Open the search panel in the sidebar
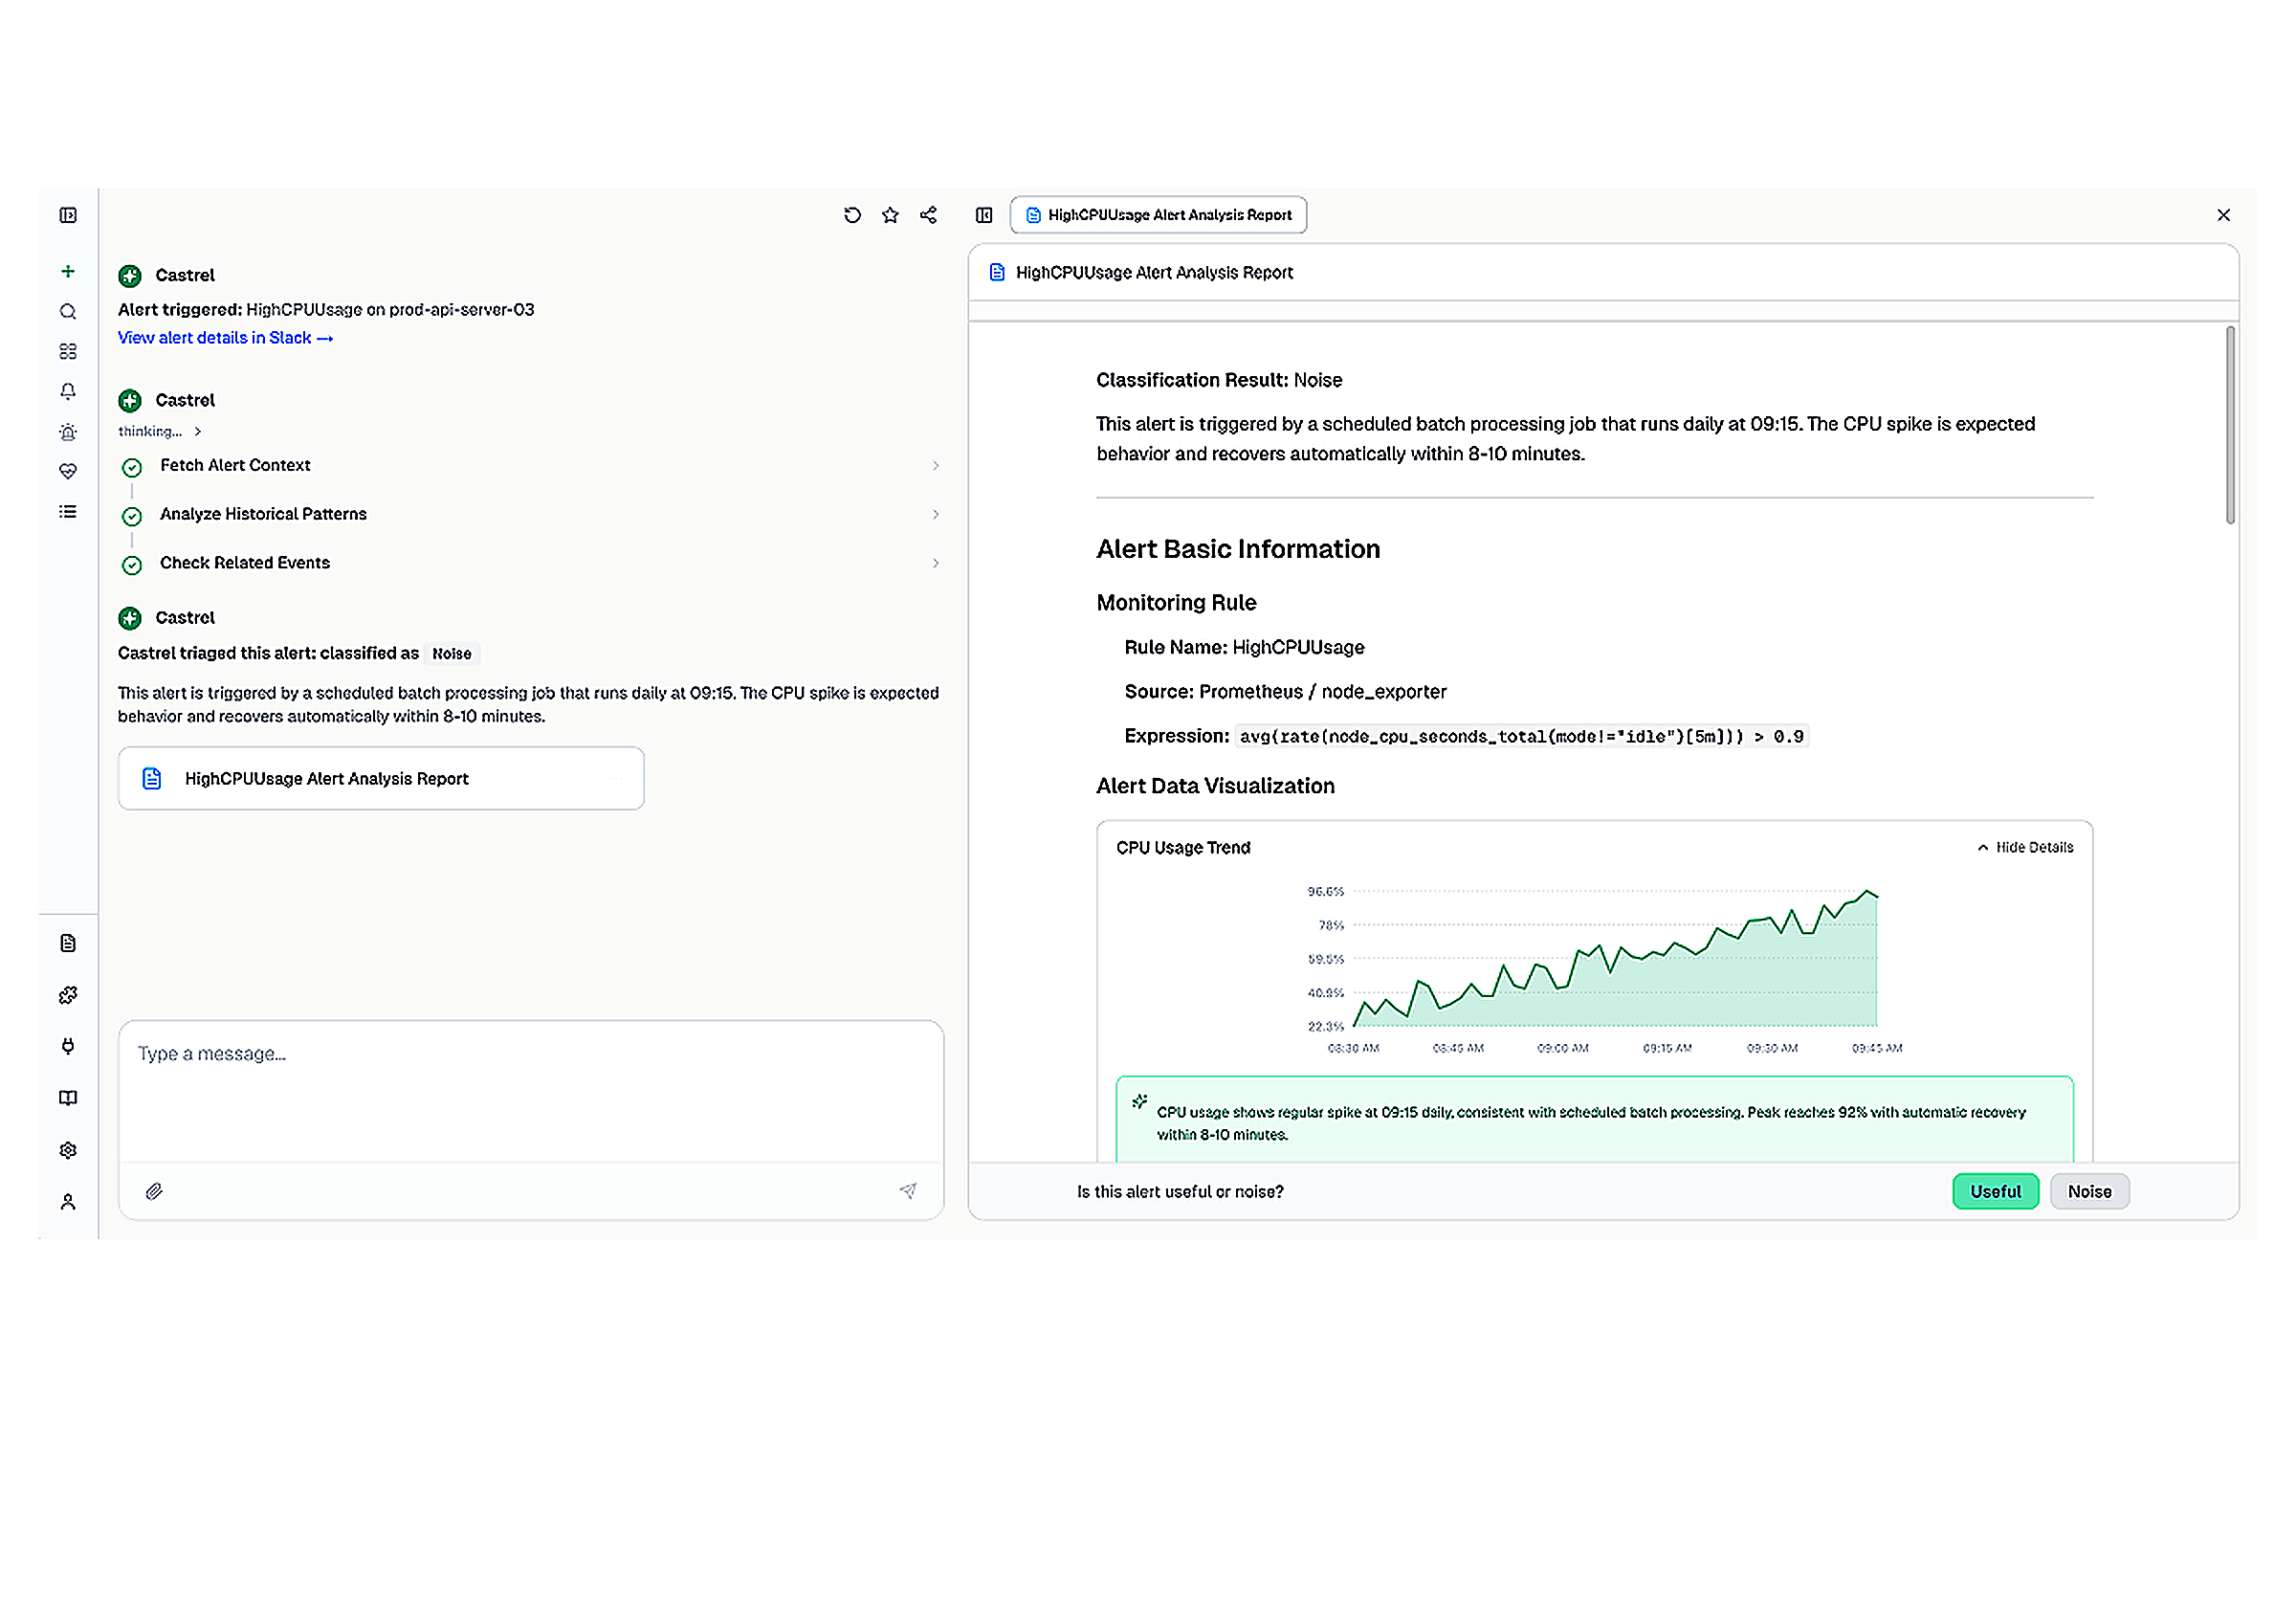The image size is (2296, 1621). point(68,311)
